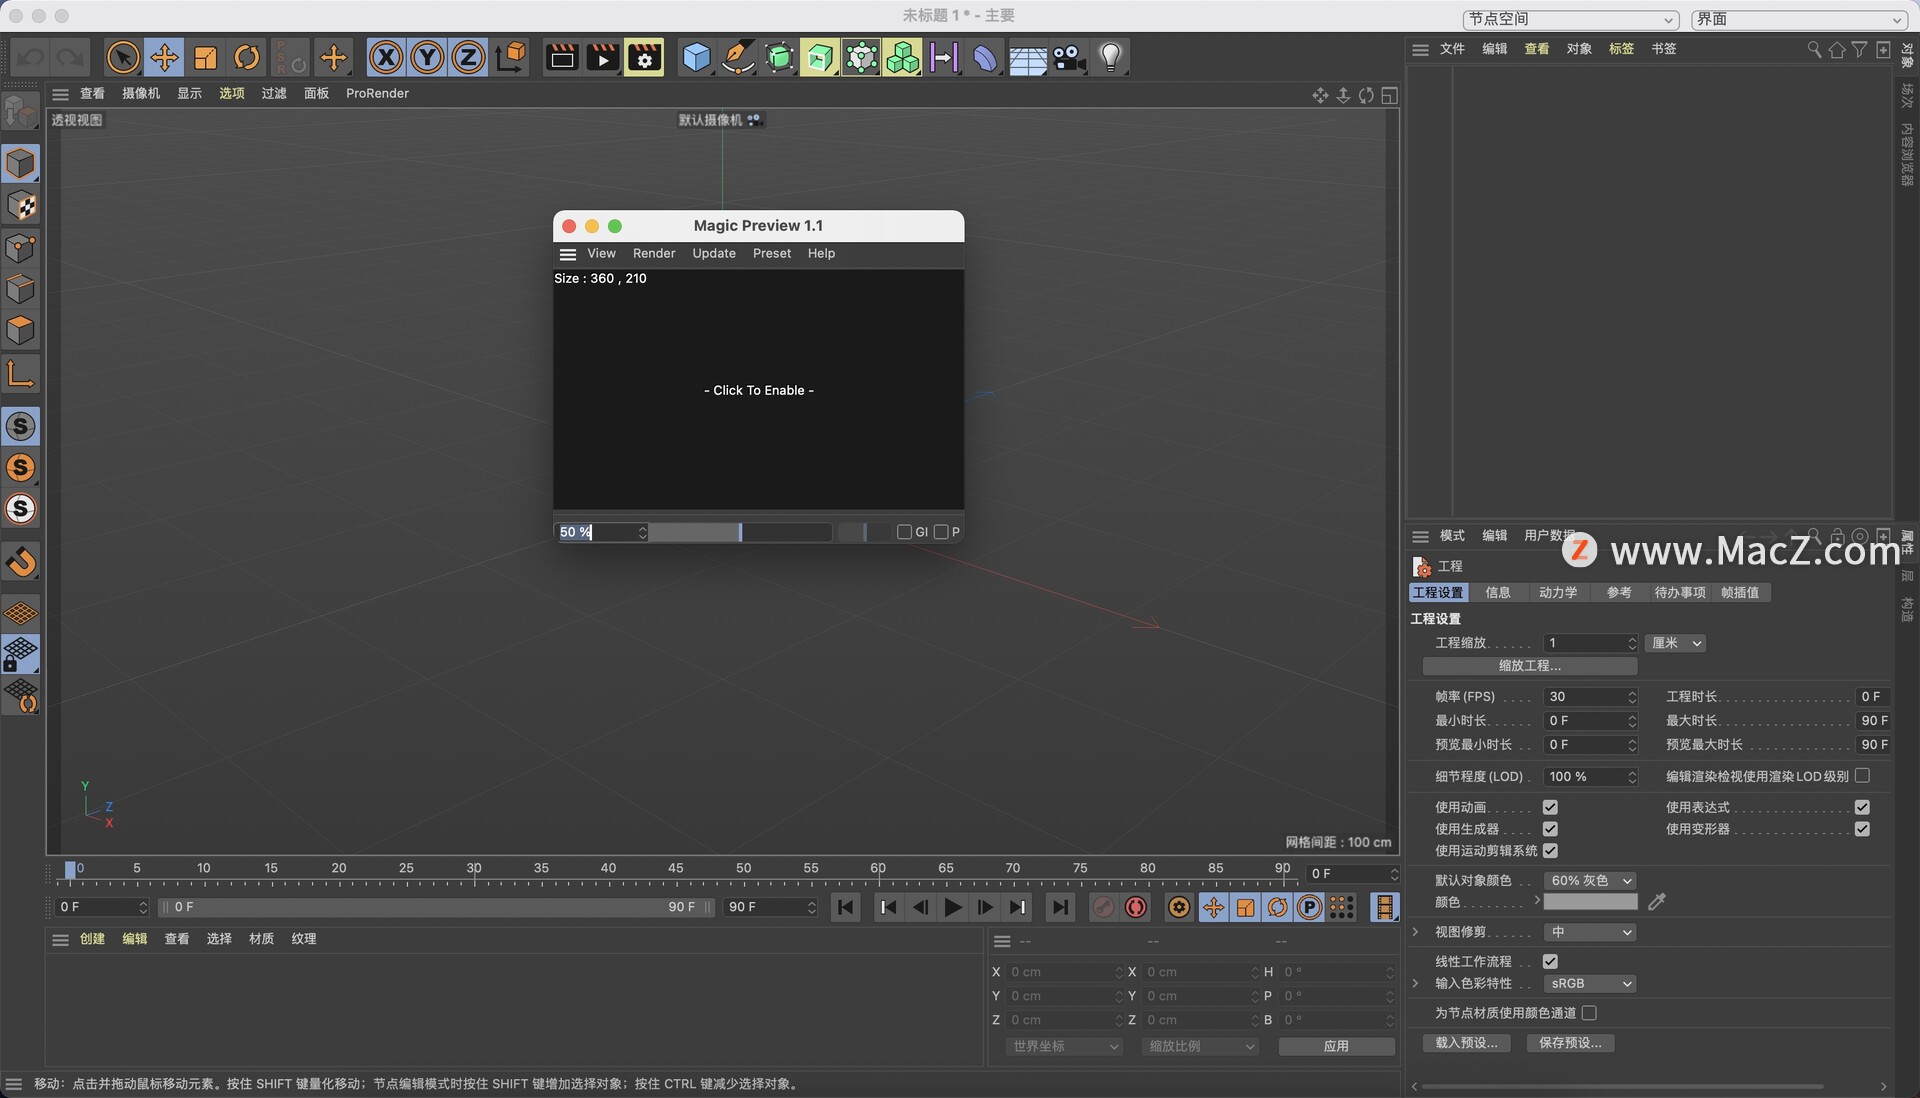Toggle Y axis lock
Viewport: 1920px width, 1098px height.
click(427, 57)
